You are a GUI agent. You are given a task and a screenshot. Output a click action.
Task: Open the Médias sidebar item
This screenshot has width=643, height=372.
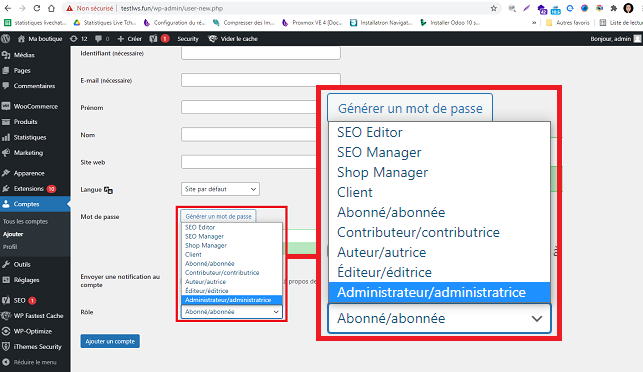tap(24, 55)
